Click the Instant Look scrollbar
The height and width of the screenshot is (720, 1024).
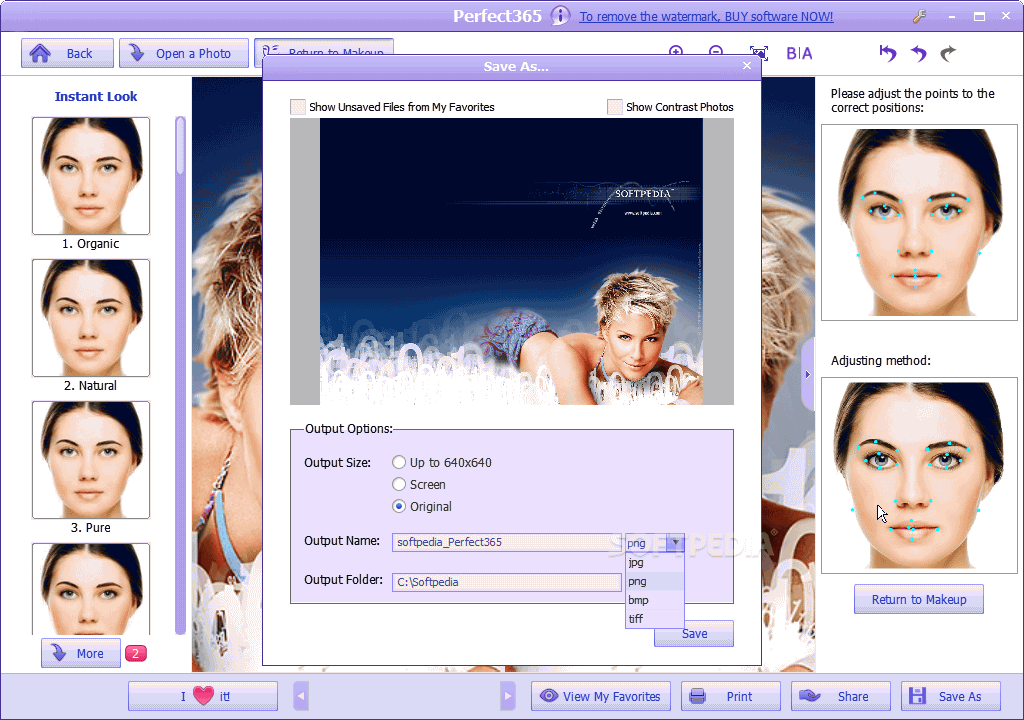[x=180, y=376]
